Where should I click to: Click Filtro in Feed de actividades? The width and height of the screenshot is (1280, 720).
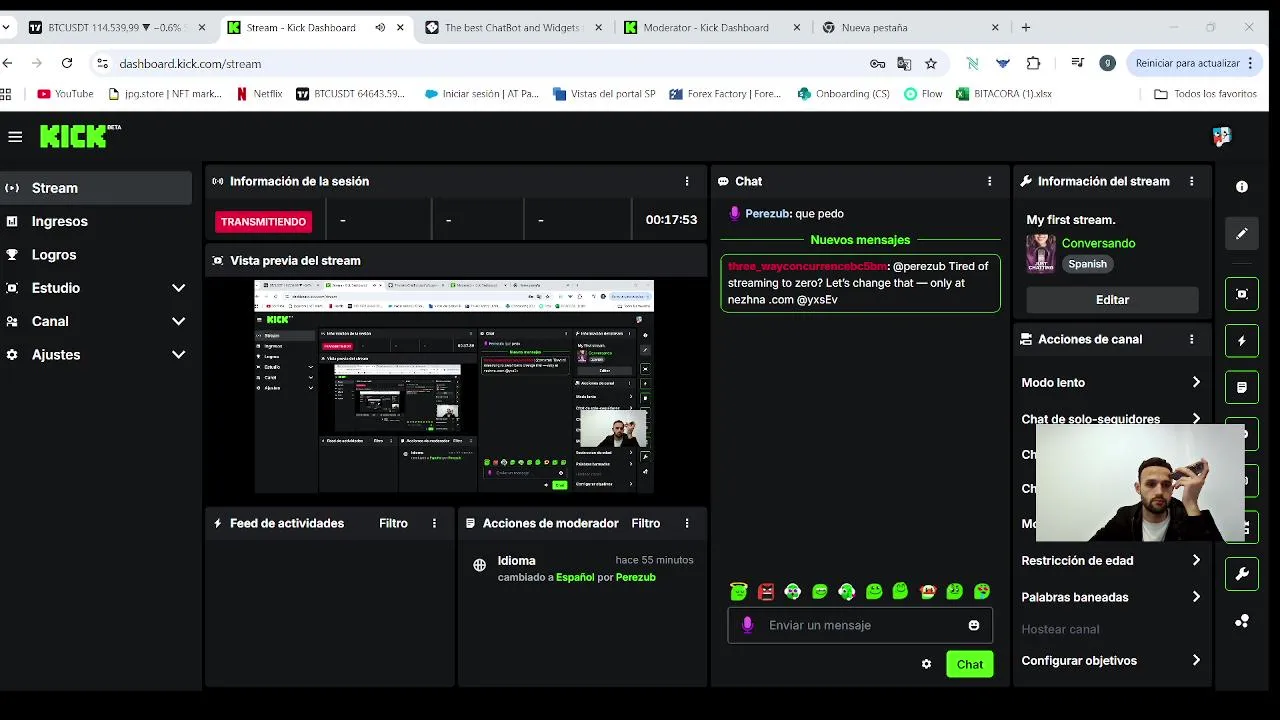coord(393,523)
